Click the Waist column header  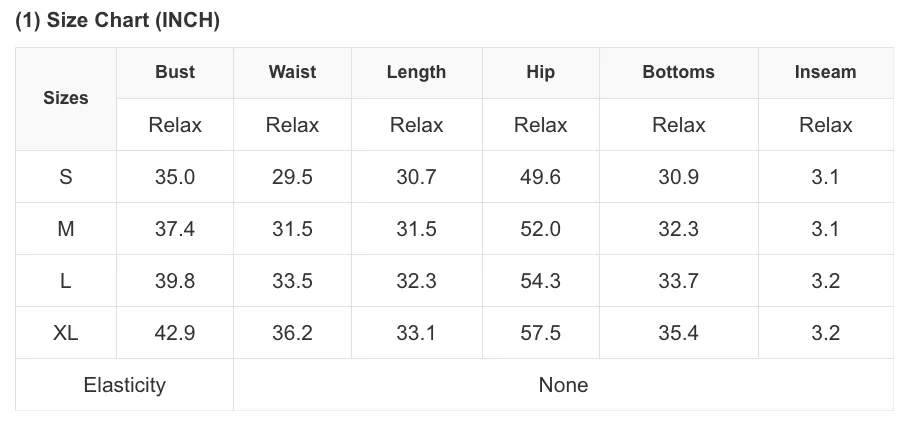point(292,73)
